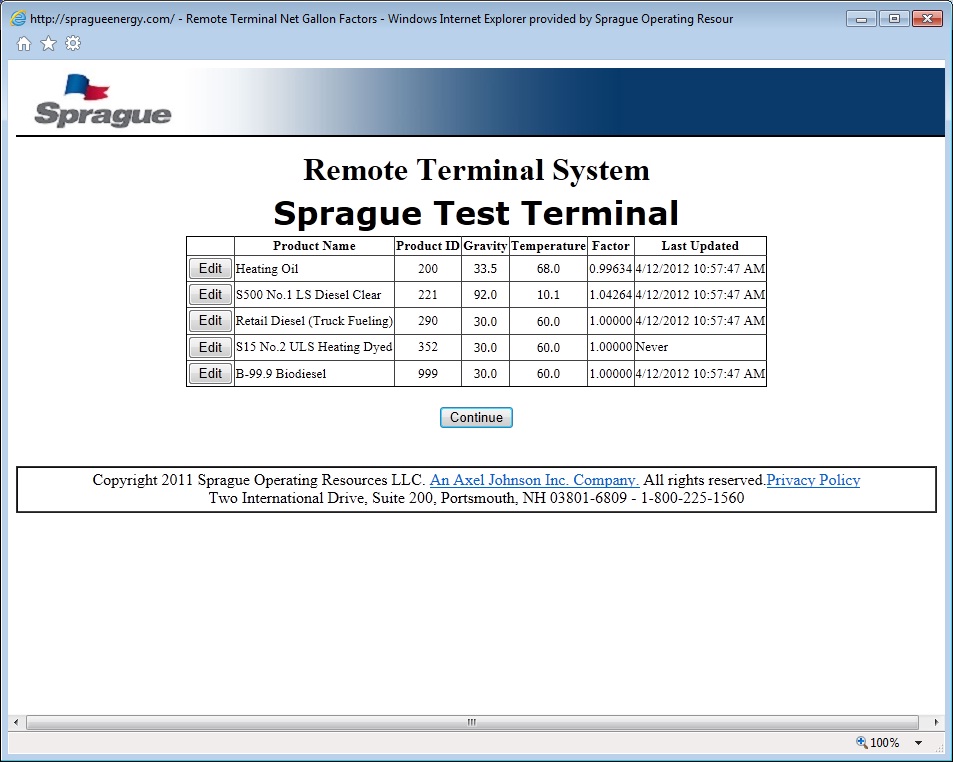The width and height of the screenshot is (953, 762).
Task: Click the S500 No.1 LS Diesel Clear name
Action: tap(308, 295)
